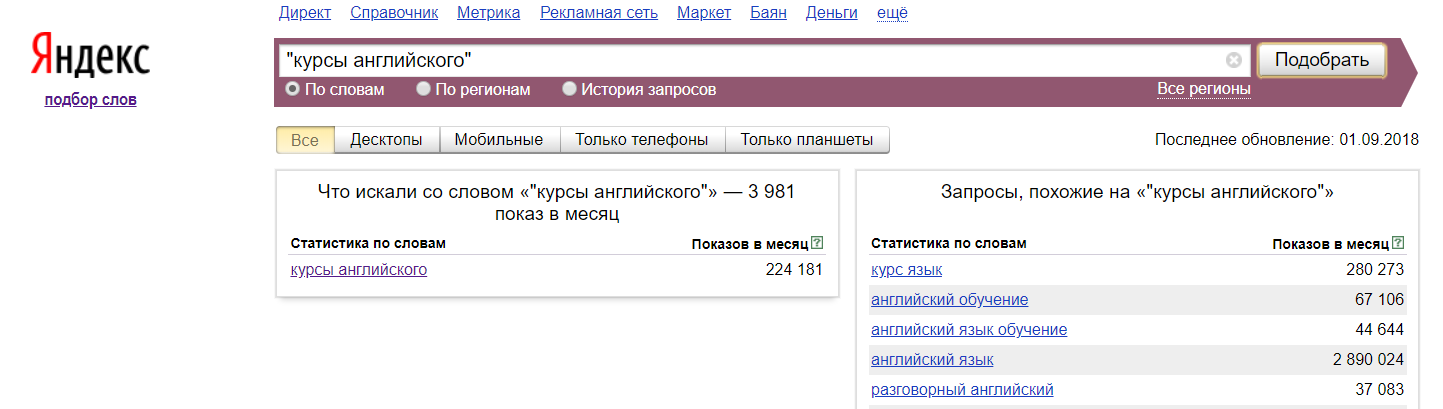
Task: Open help icon beside left Показов в месяц
Action: pyautogui.click(x=817, y=243)
